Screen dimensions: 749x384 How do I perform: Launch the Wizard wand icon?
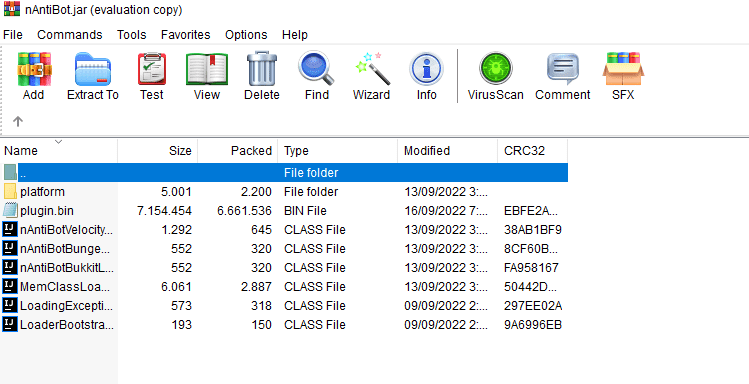pos(372,69)
